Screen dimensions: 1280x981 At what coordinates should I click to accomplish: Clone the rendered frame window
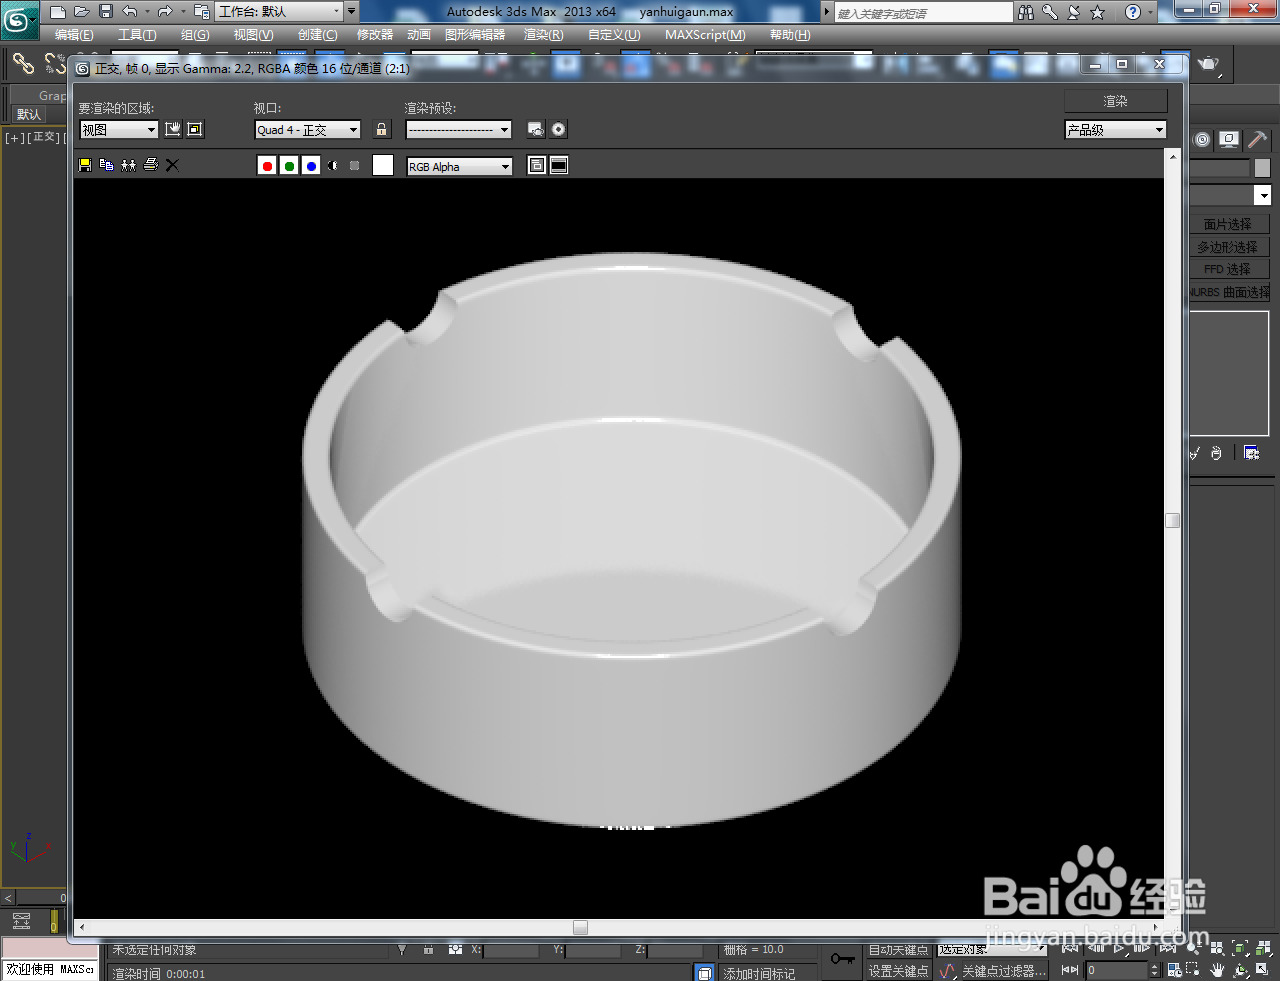129,165
